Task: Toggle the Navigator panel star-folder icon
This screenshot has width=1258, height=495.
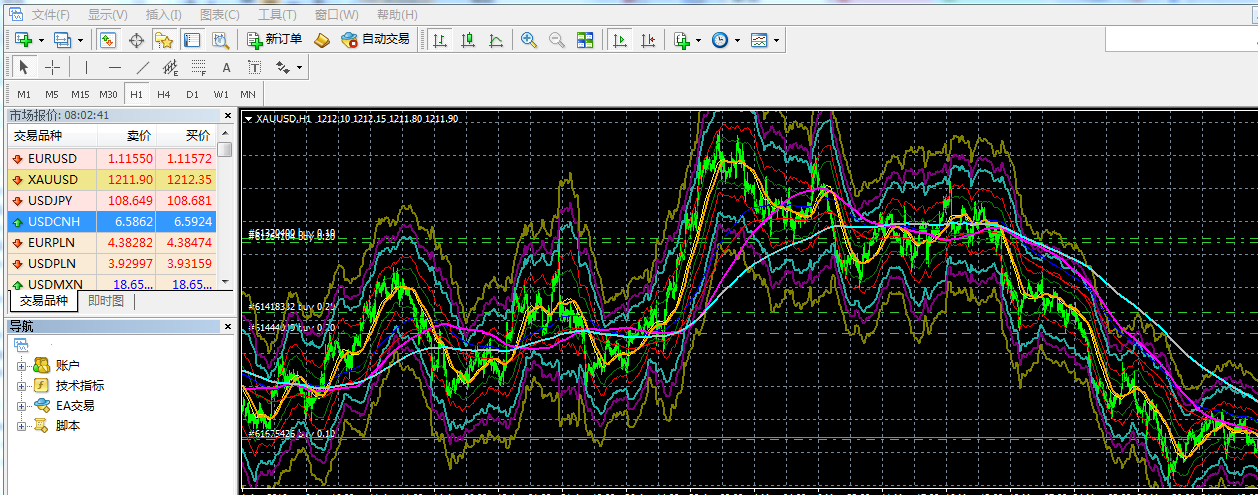Action: click(164, 40)
